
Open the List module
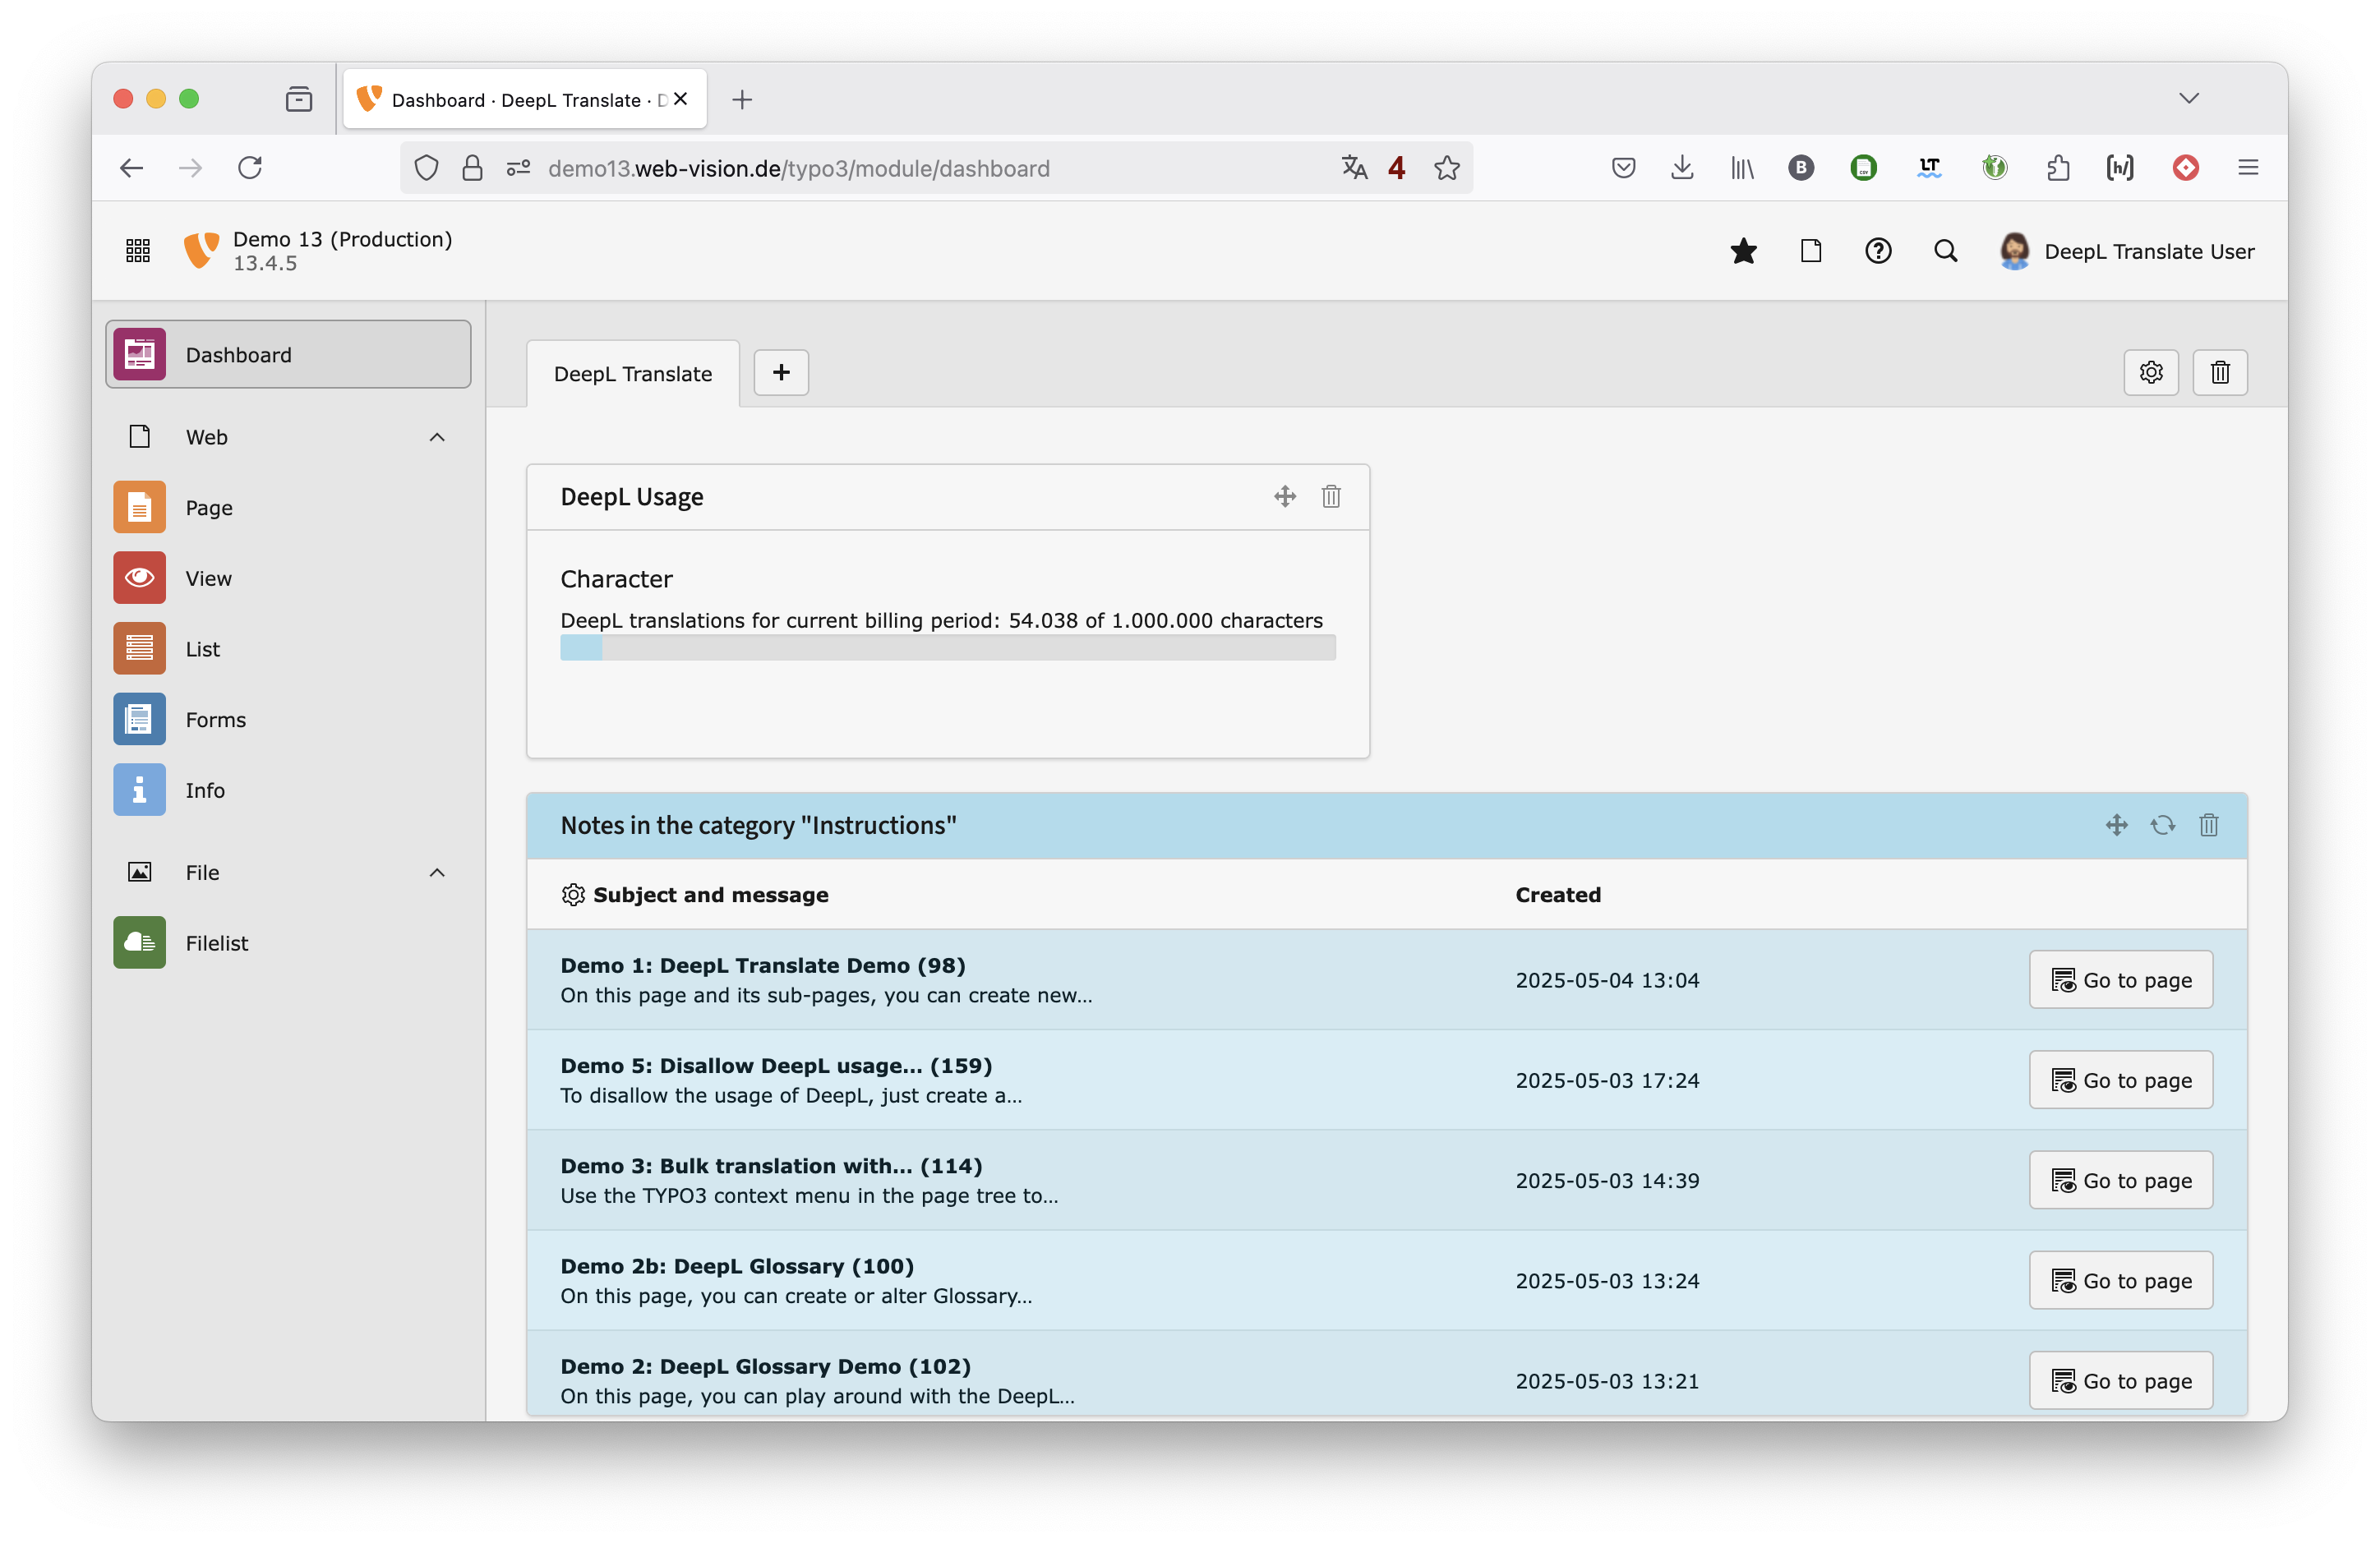click(x=288, y=649)
